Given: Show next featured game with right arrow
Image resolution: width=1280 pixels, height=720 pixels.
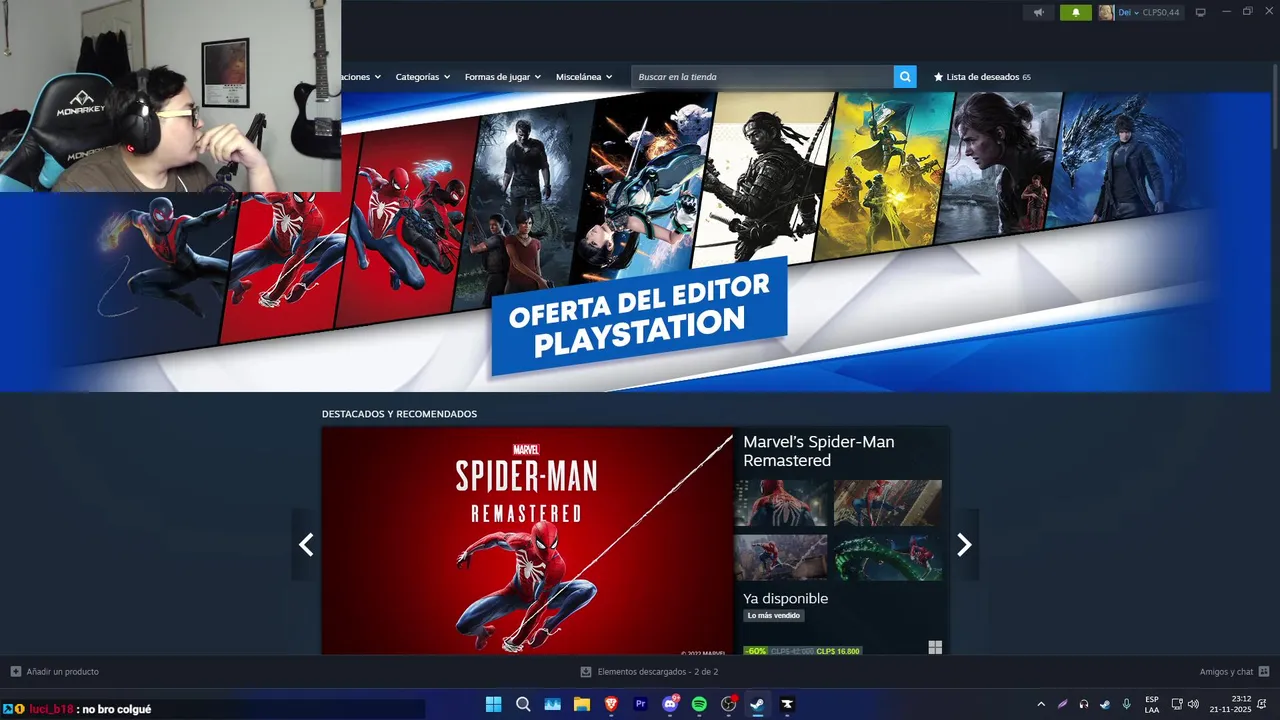Looking at the screenshot, I should 964,544.
